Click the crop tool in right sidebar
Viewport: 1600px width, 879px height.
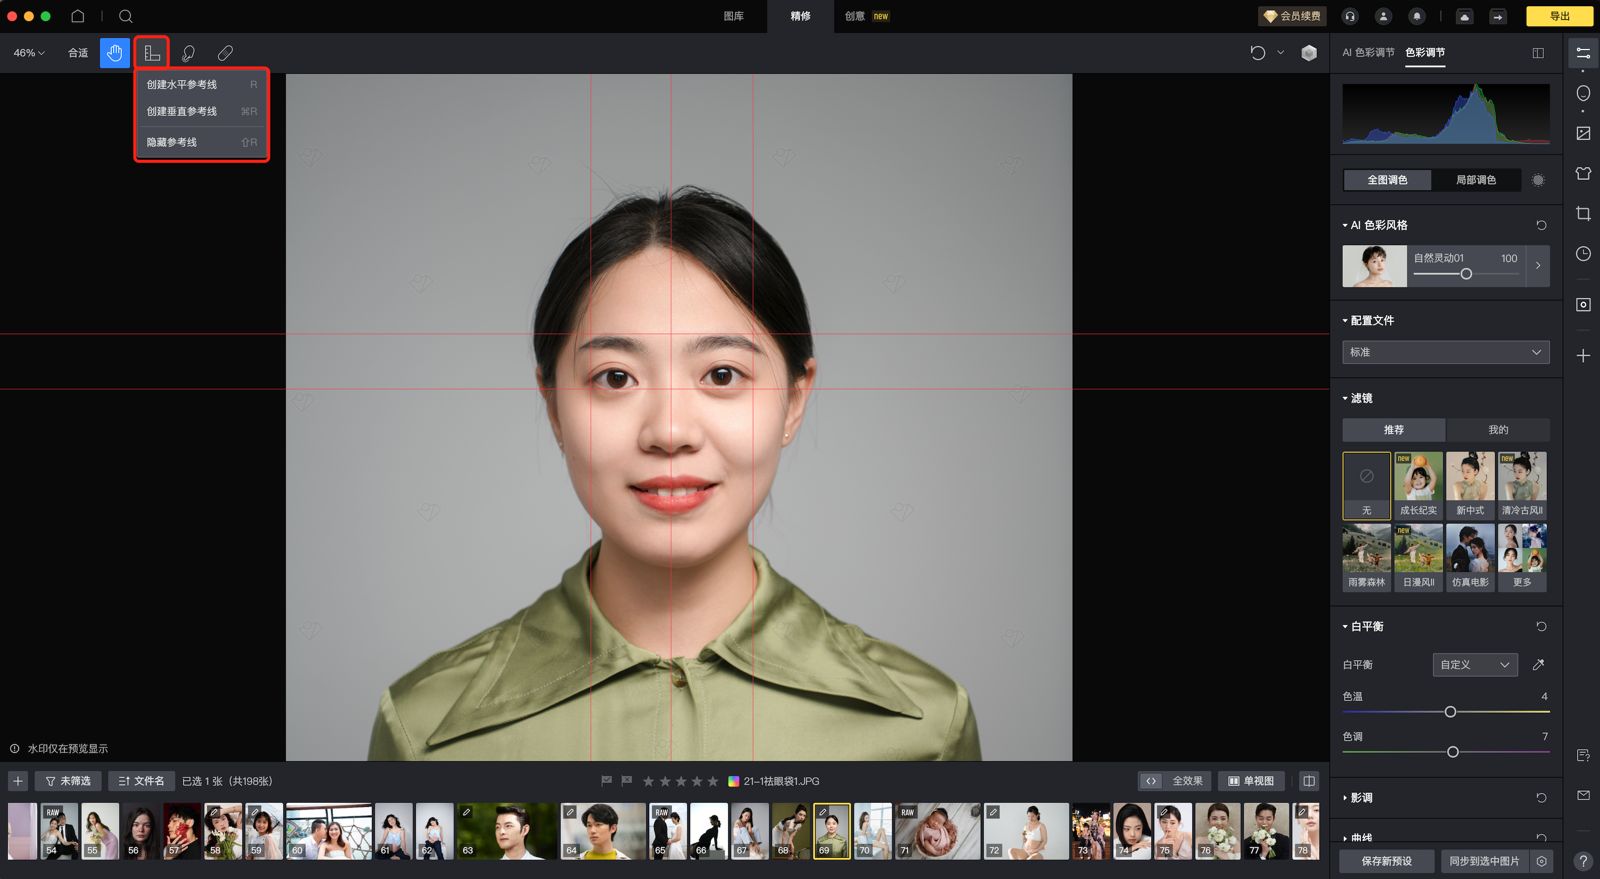(x=1583, y=214)
